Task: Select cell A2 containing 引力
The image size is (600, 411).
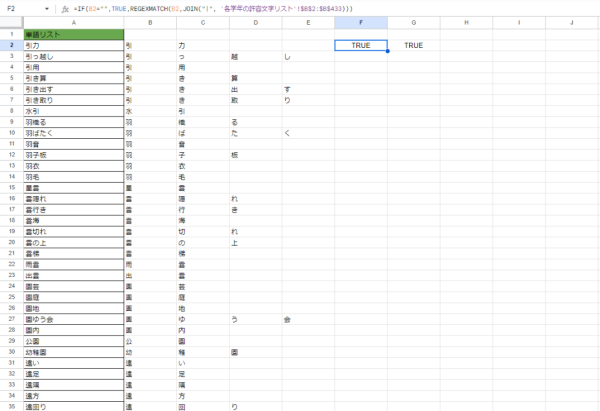Action: (x=73, y=45)
